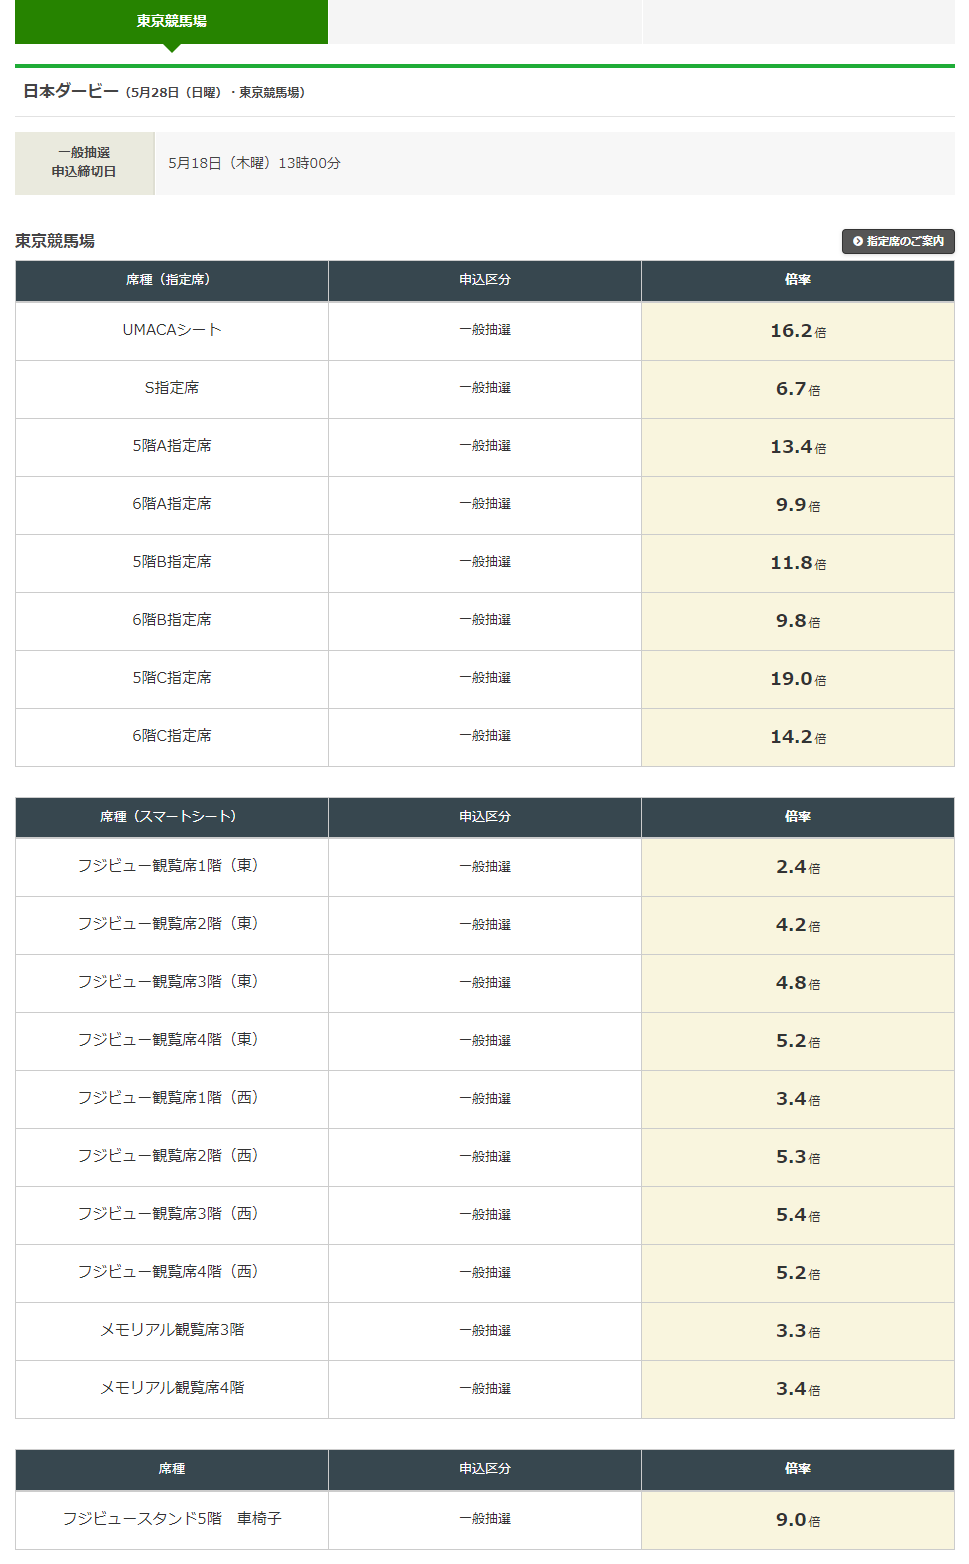
Task: Click the UMACAシート seat row
Action: [x=485, y=331]
